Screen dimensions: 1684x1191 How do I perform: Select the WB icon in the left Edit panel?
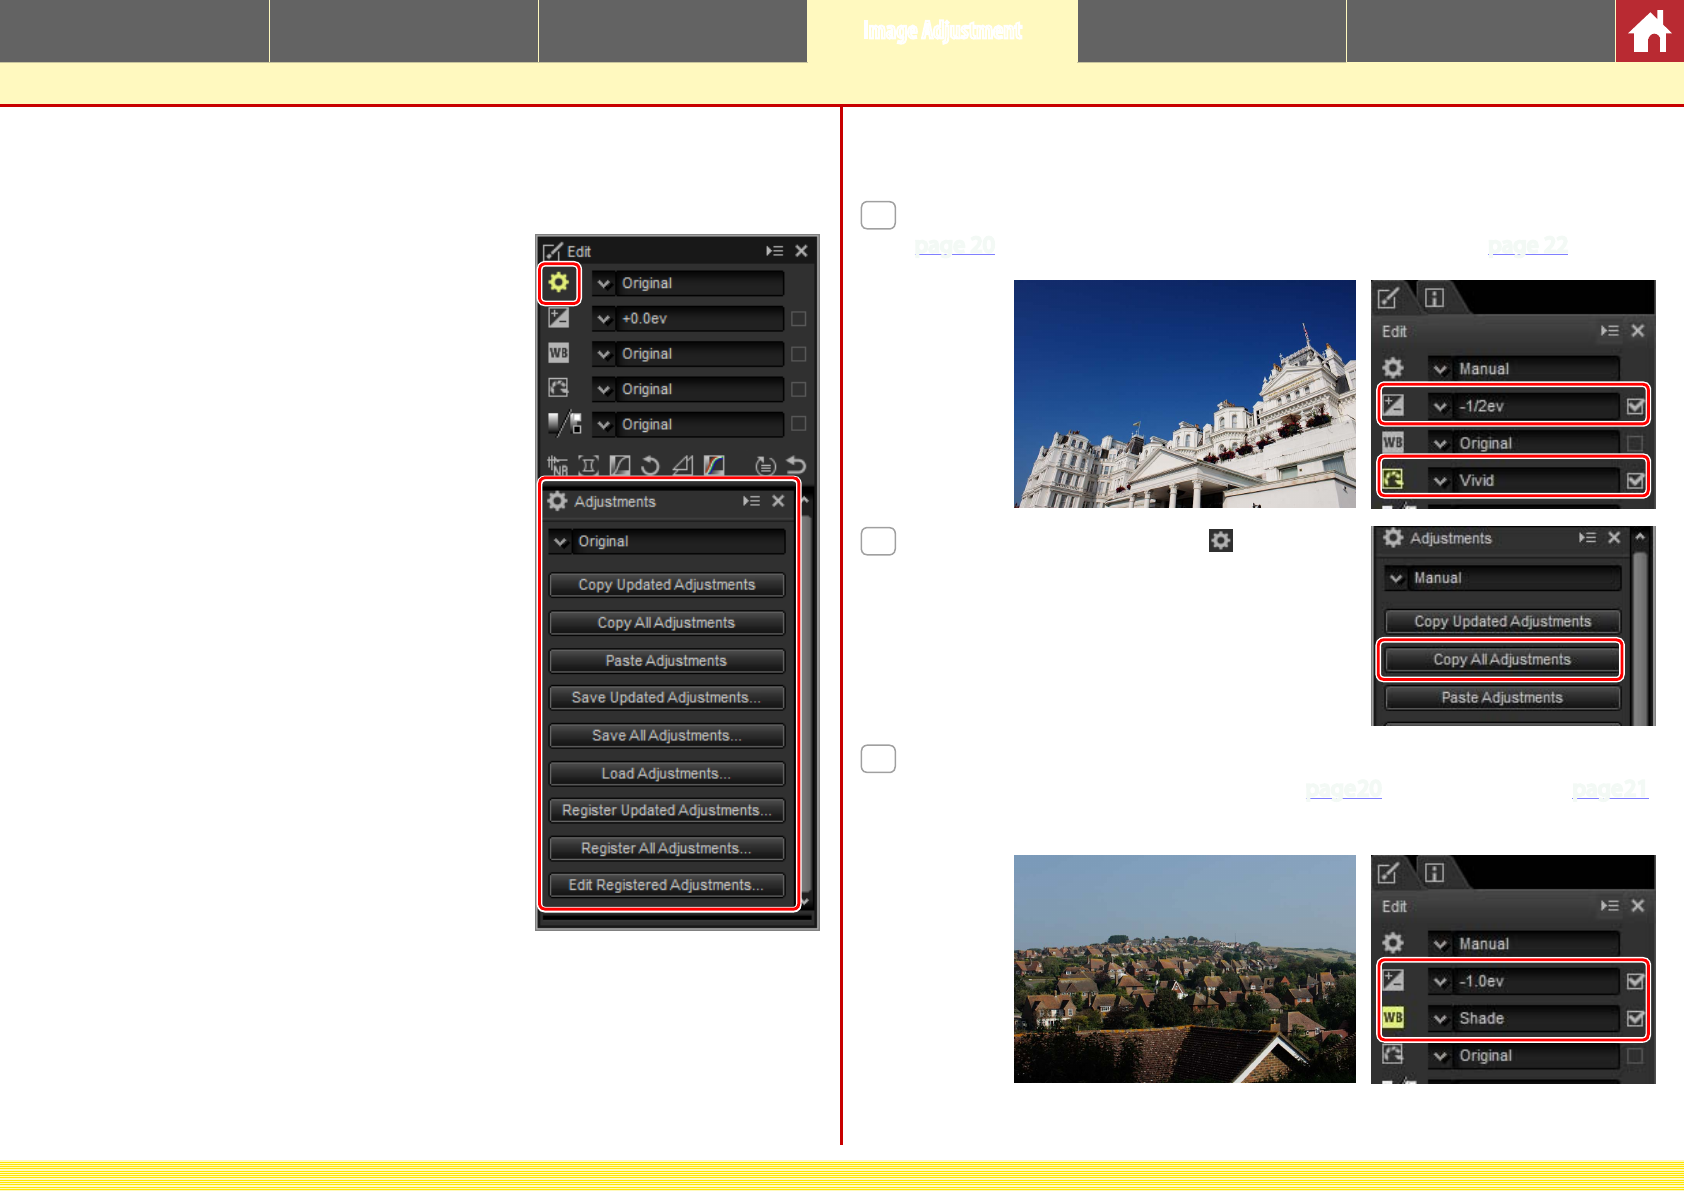pos(558,353)
